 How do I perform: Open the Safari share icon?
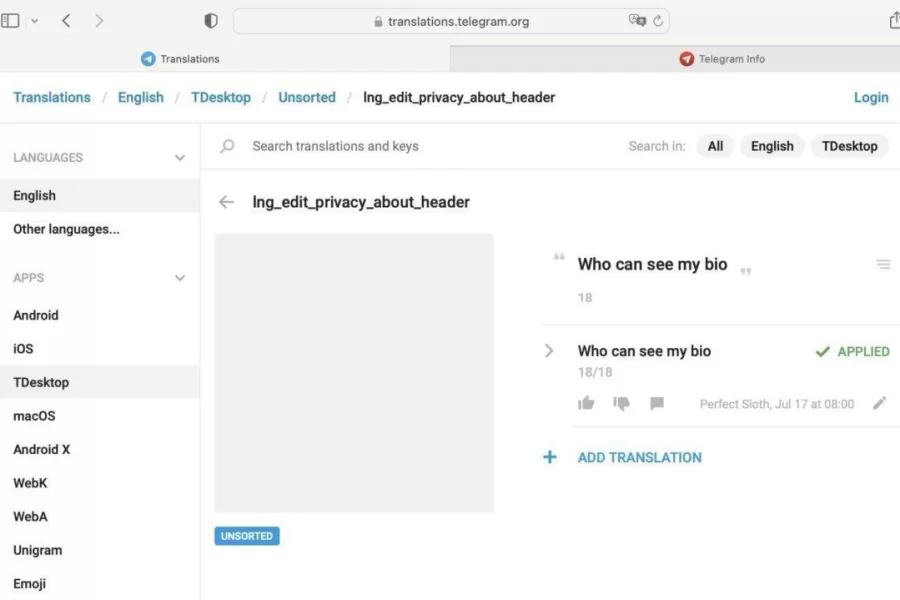coord(894,21)
